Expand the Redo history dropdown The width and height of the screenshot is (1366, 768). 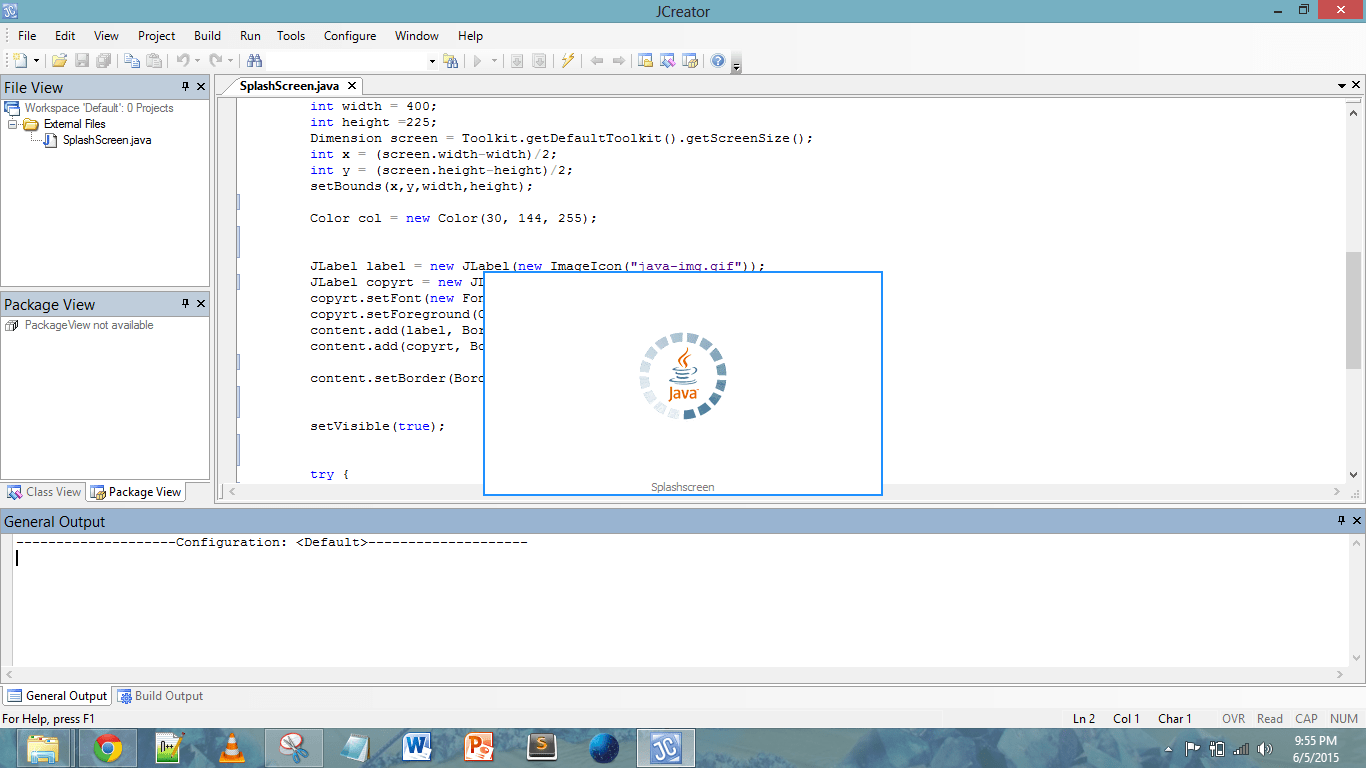tap(230, 61)
